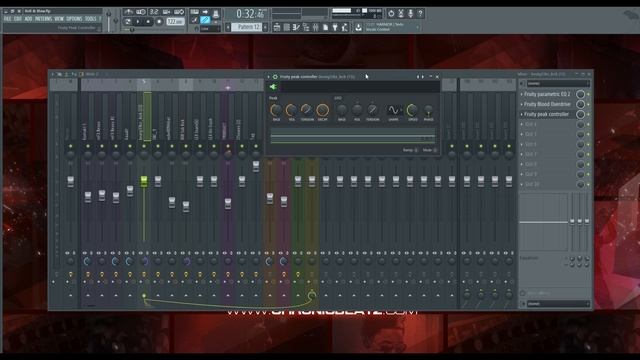Viewport: 640px width, 360px height.
Task: Open the OPTIONS menu
Action: pos(74,19)
